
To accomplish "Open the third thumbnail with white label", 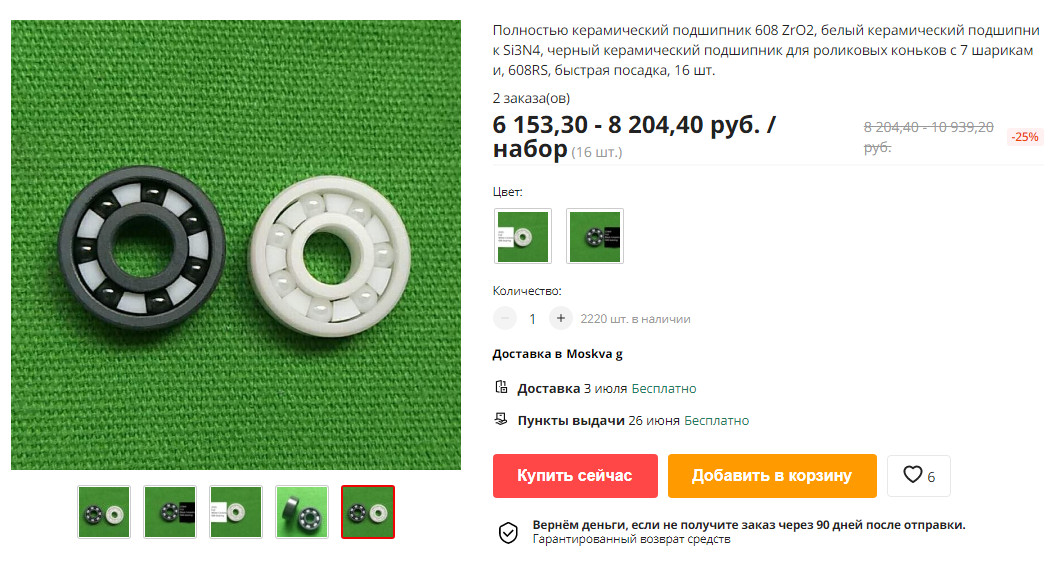I will tap(236, 512).
